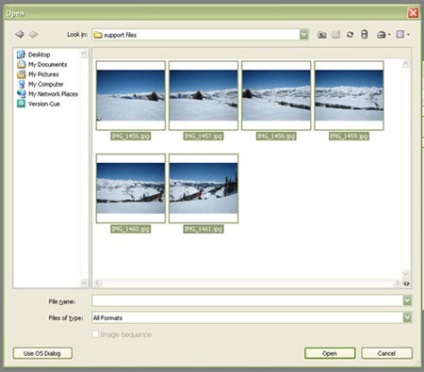Select the IMG_1461.jpg thumbnail
The image size is (424, 372).
pos(203,188)
